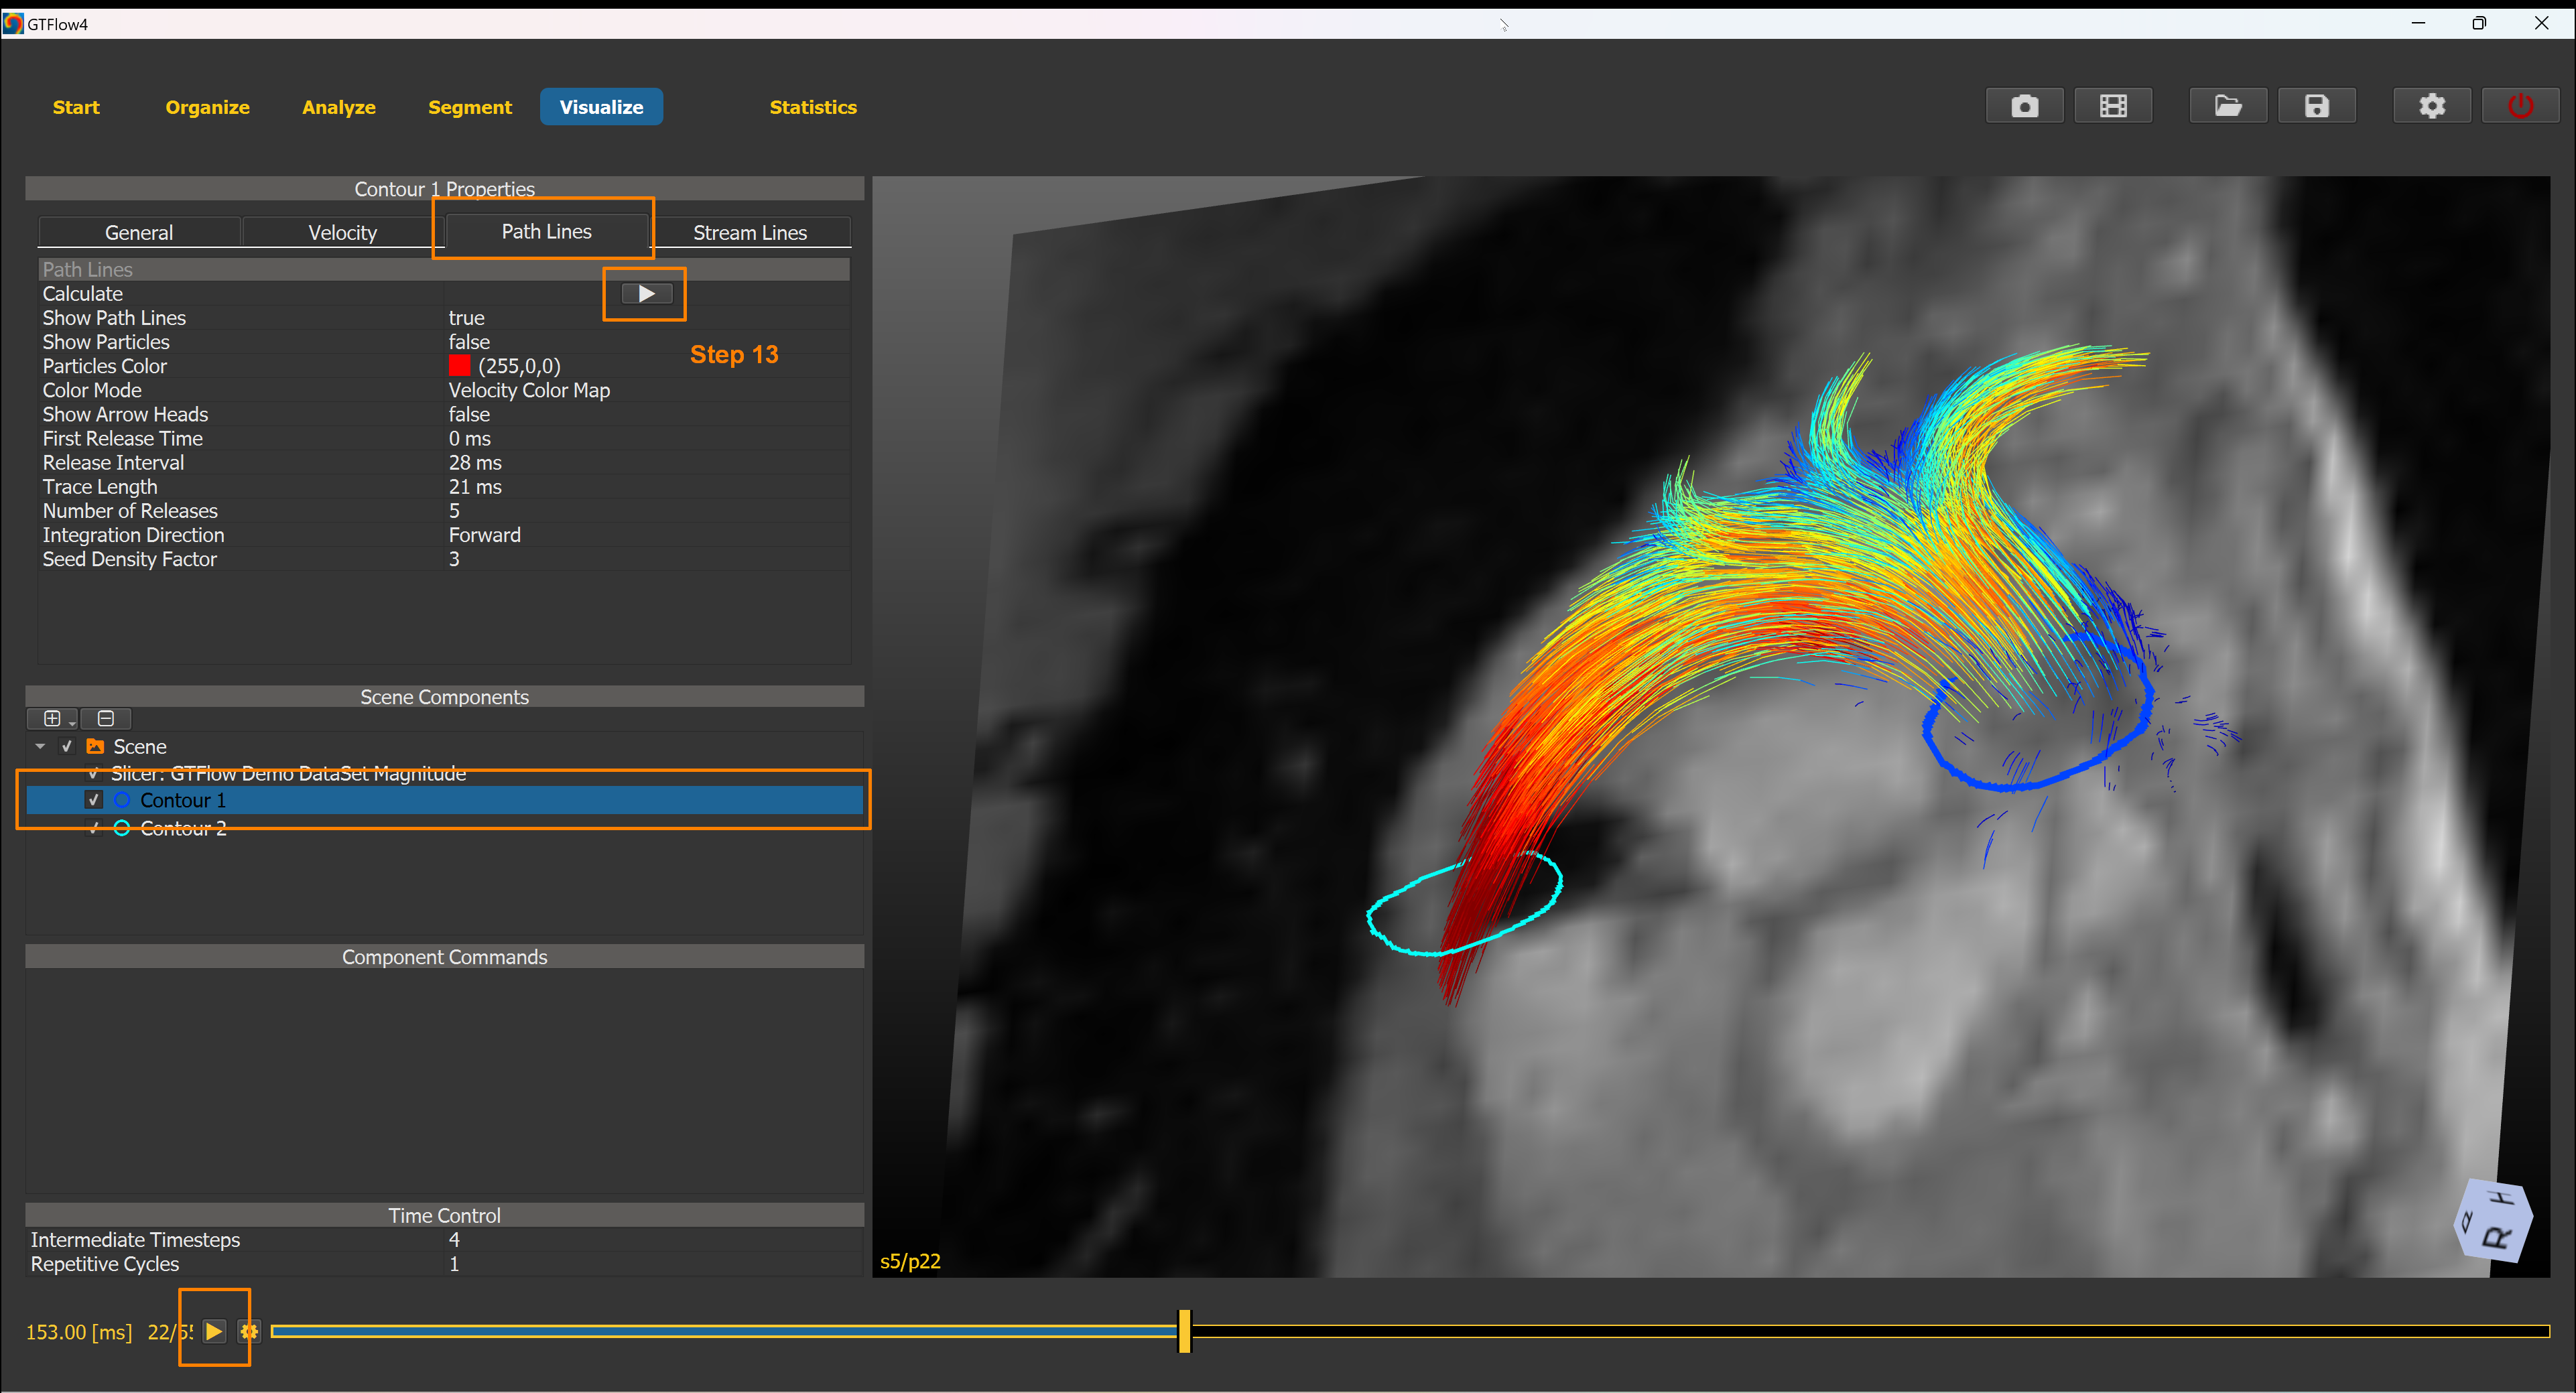Viewport: 2576px width, 1393px height.
Task: Edit the First Release Time 0 ms value
Action: click(646, 438)
